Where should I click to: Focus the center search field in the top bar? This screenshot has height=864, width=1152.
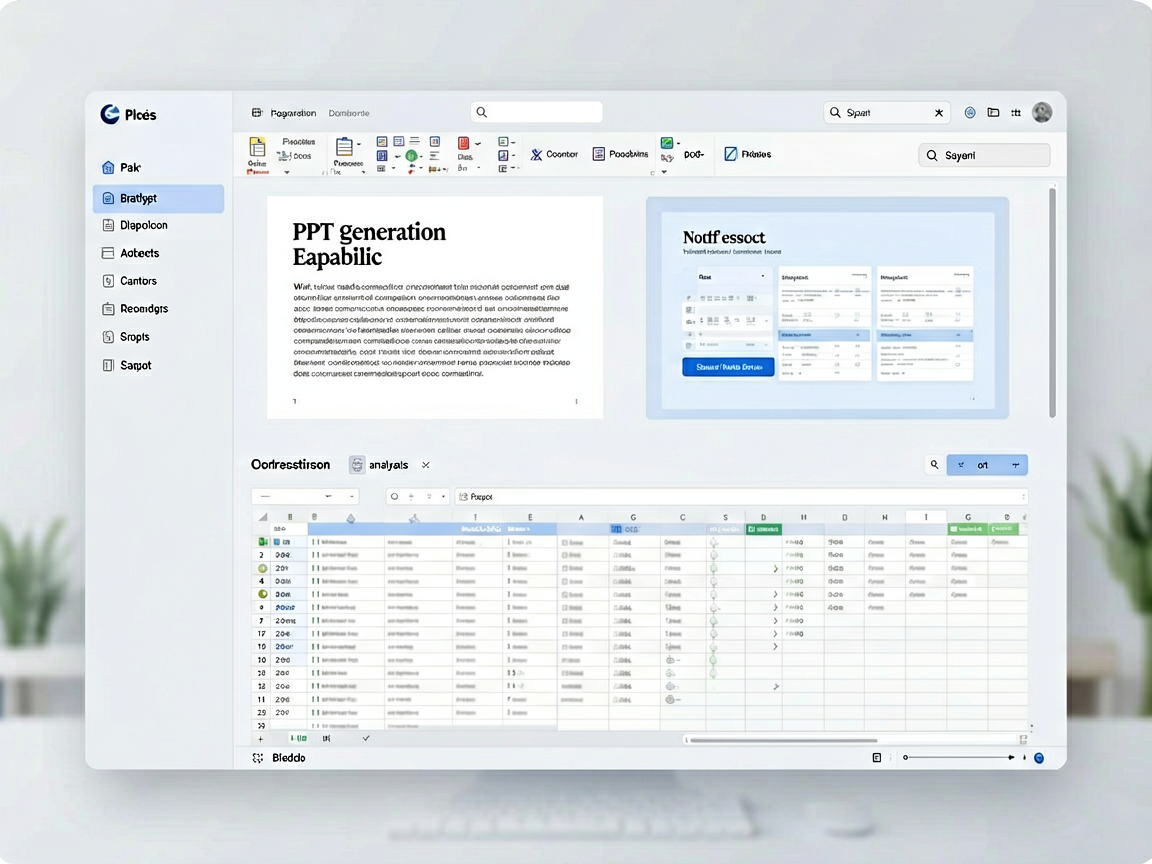(536, 112)
